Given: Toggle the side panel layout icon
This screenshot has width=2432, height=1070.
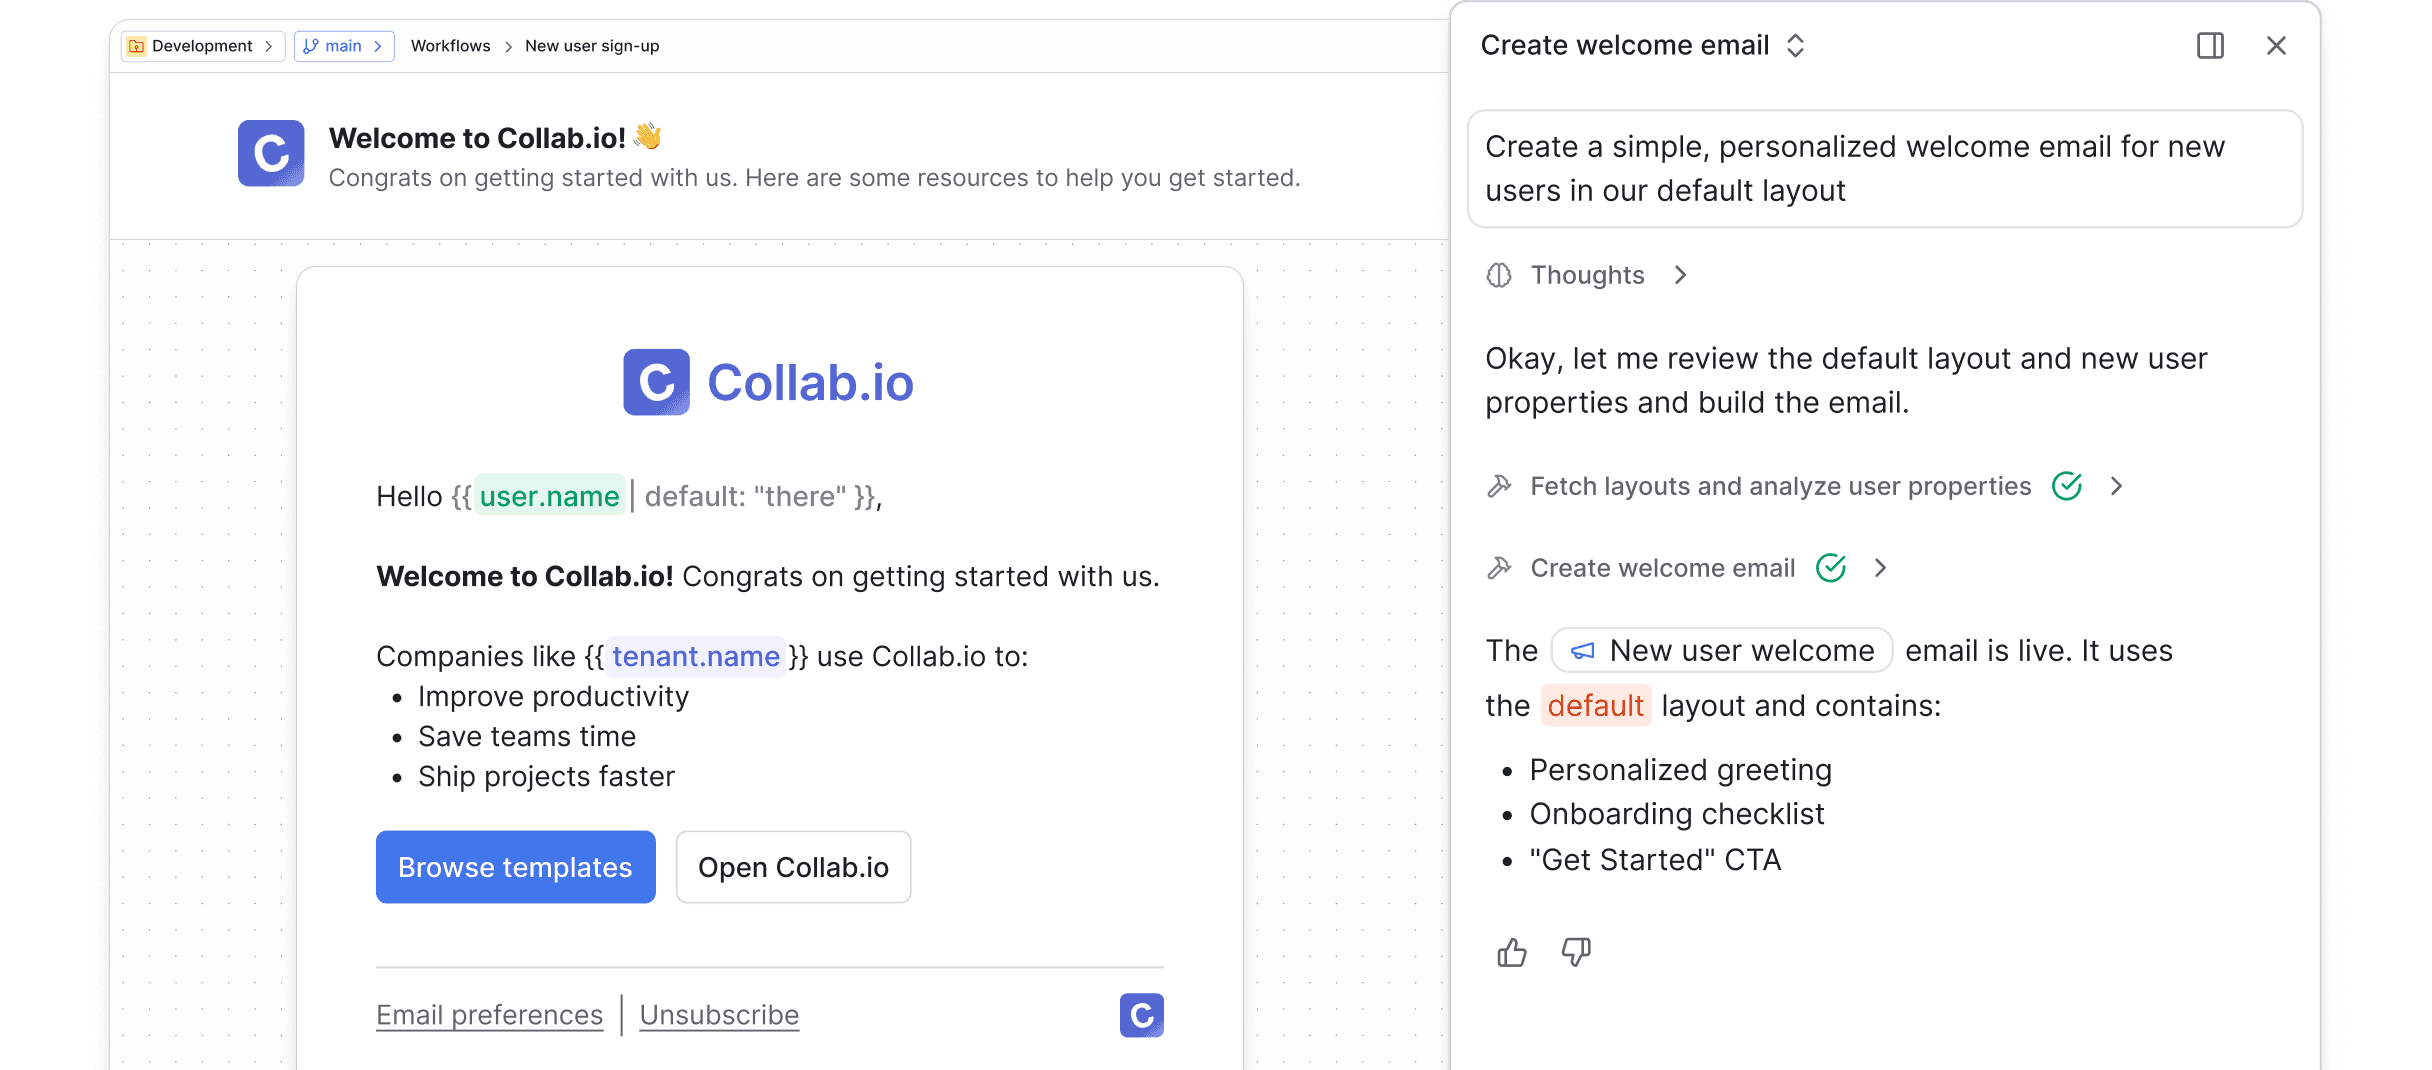Looking at the screenshot, I should tap(2210, 46).
